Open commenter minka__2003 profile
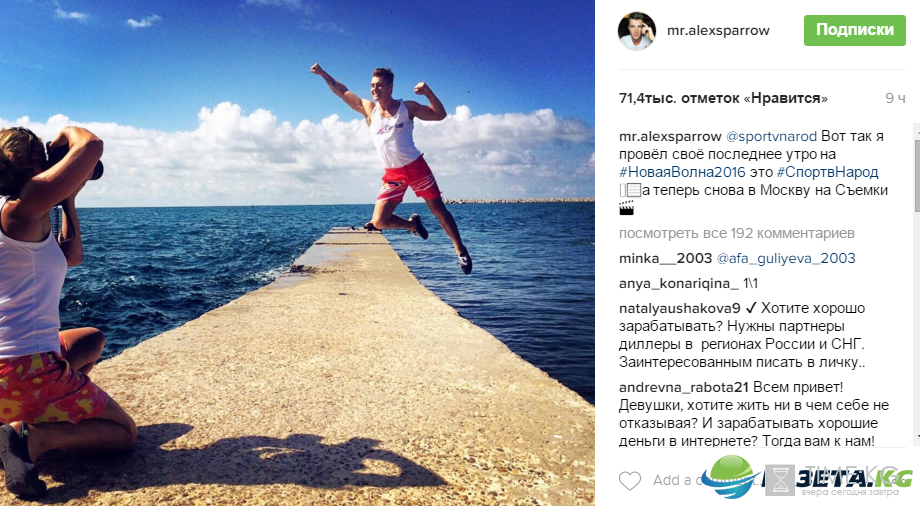 coord(665,258)
